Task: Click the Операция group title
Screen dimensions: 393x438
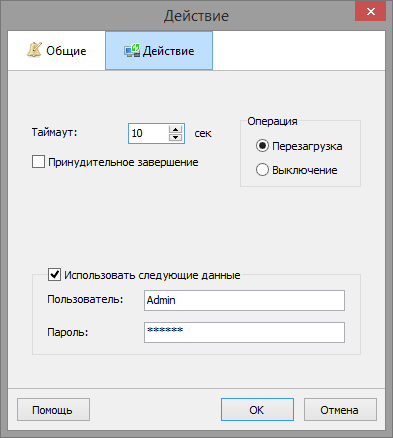Action: pyautogui.click(x=272, y=121)
